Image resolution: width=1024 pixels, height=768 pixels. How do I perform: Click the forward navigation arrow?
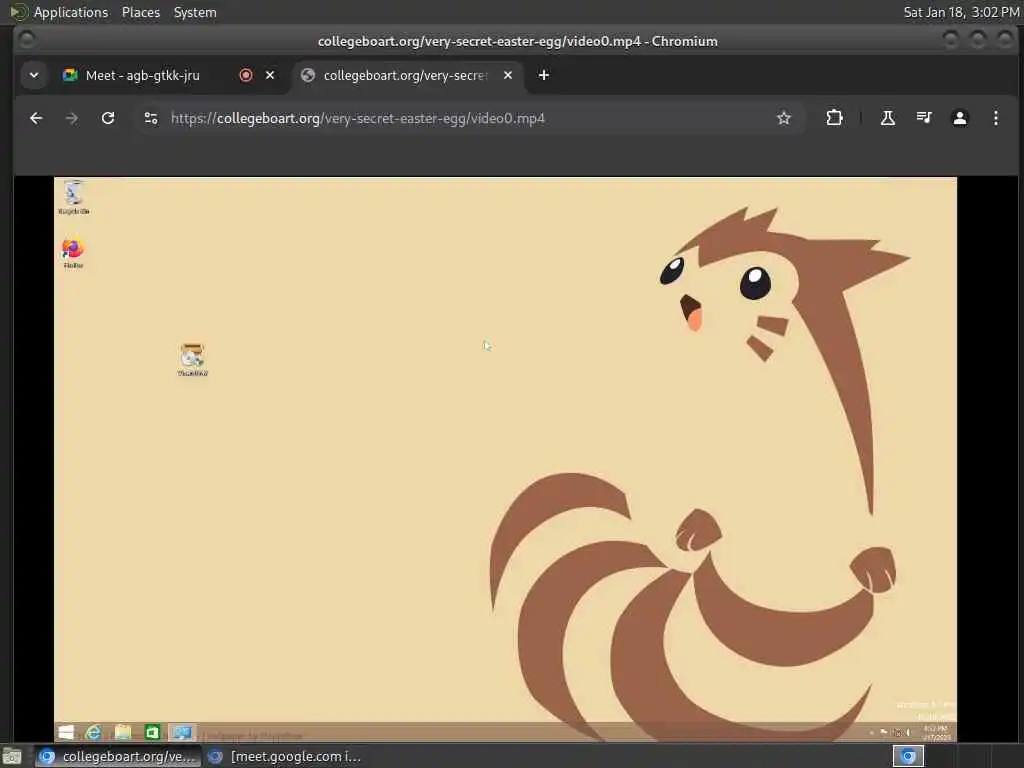[72, 118]
